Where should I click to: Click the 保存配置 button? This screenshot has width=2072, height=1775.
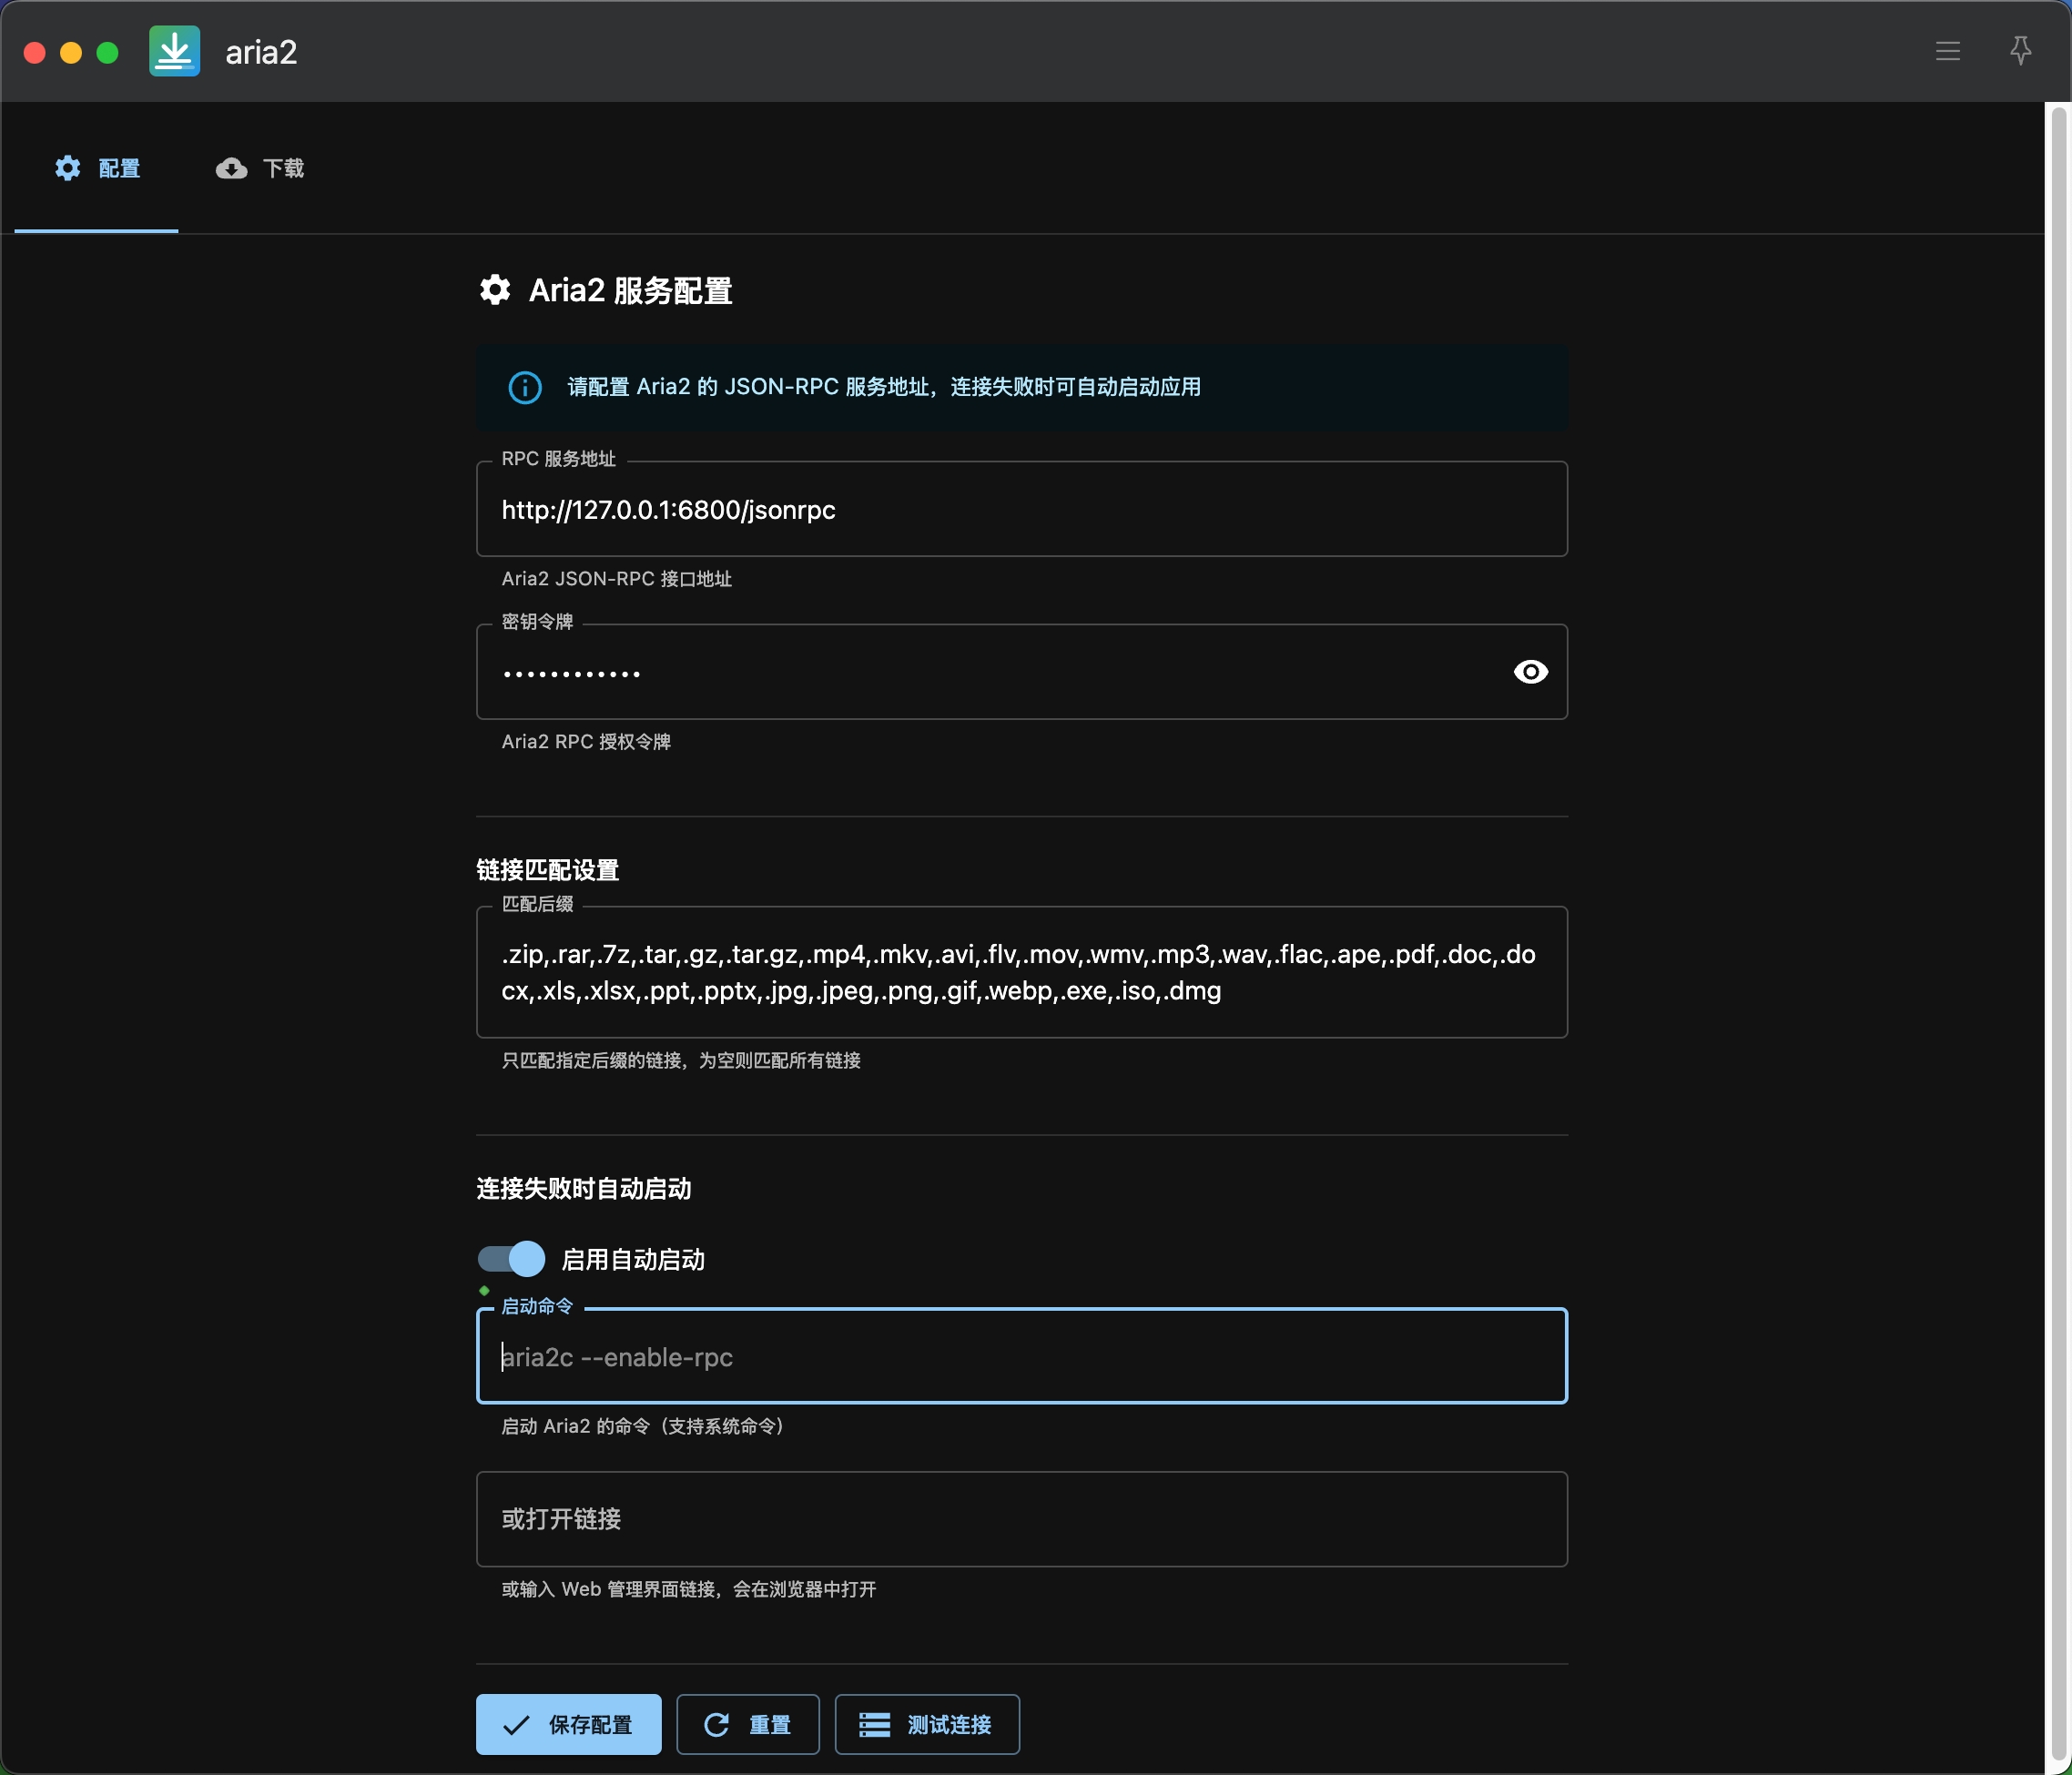568,1724
